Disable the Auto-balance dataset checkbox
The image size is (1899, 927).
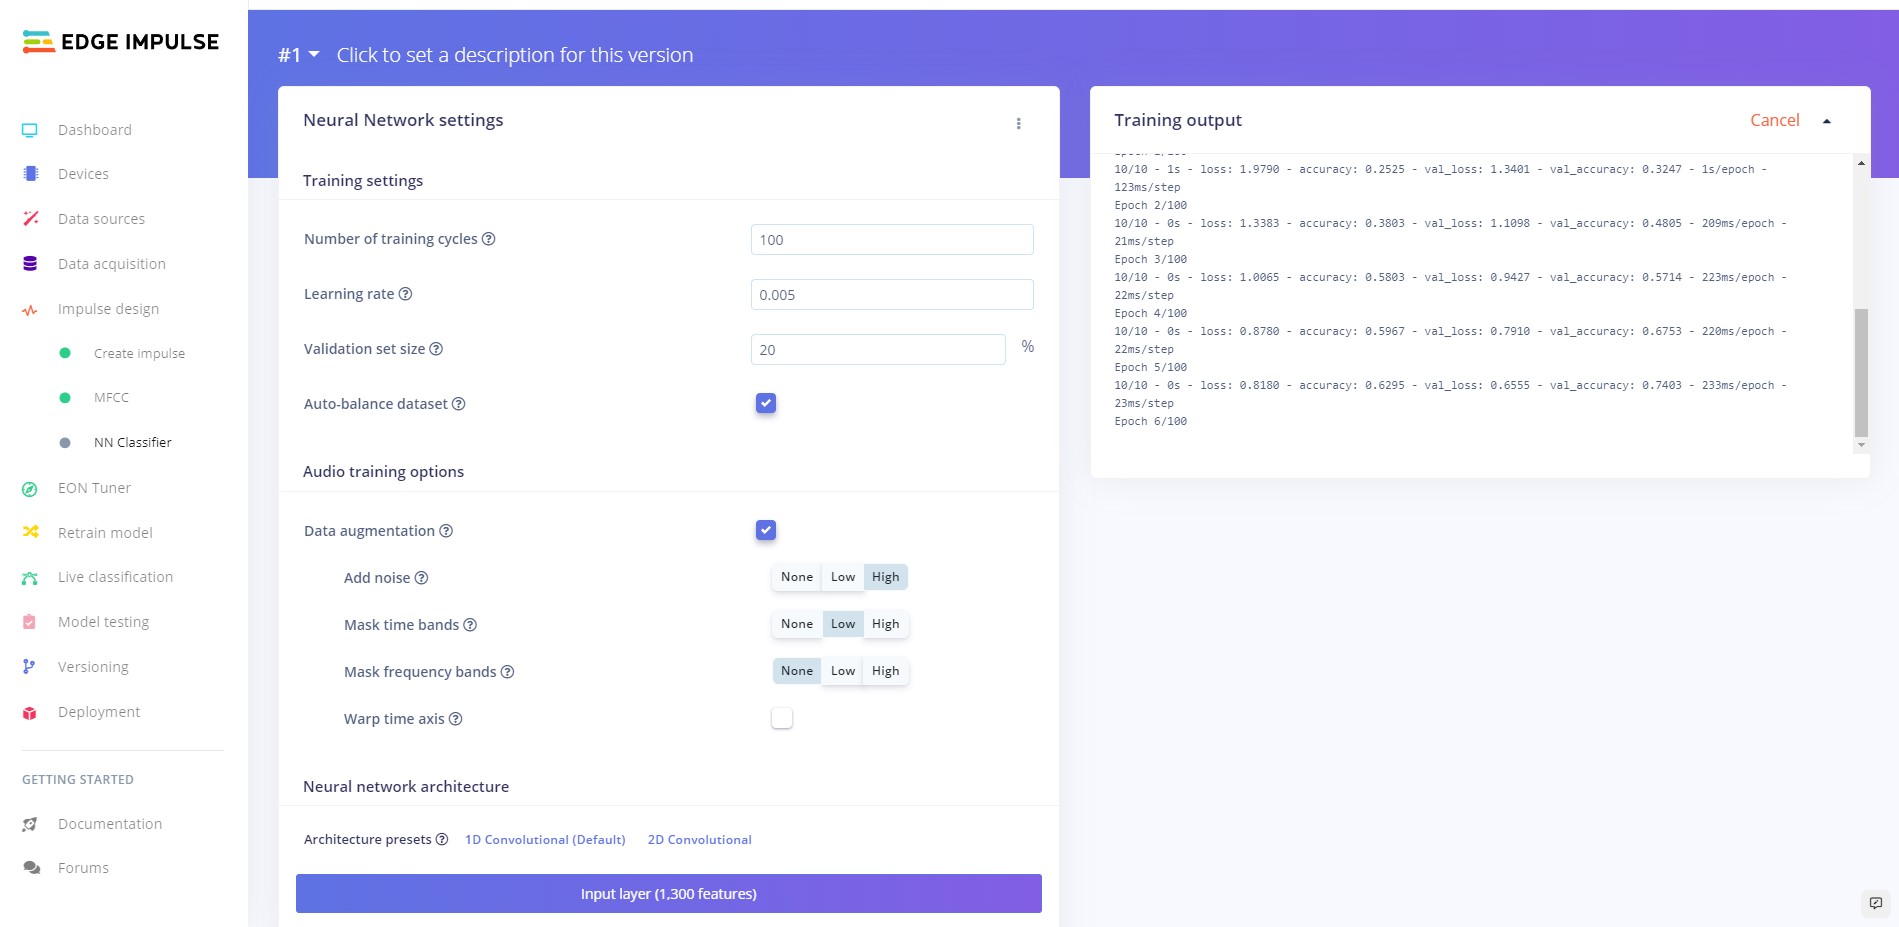pos(766,403)
